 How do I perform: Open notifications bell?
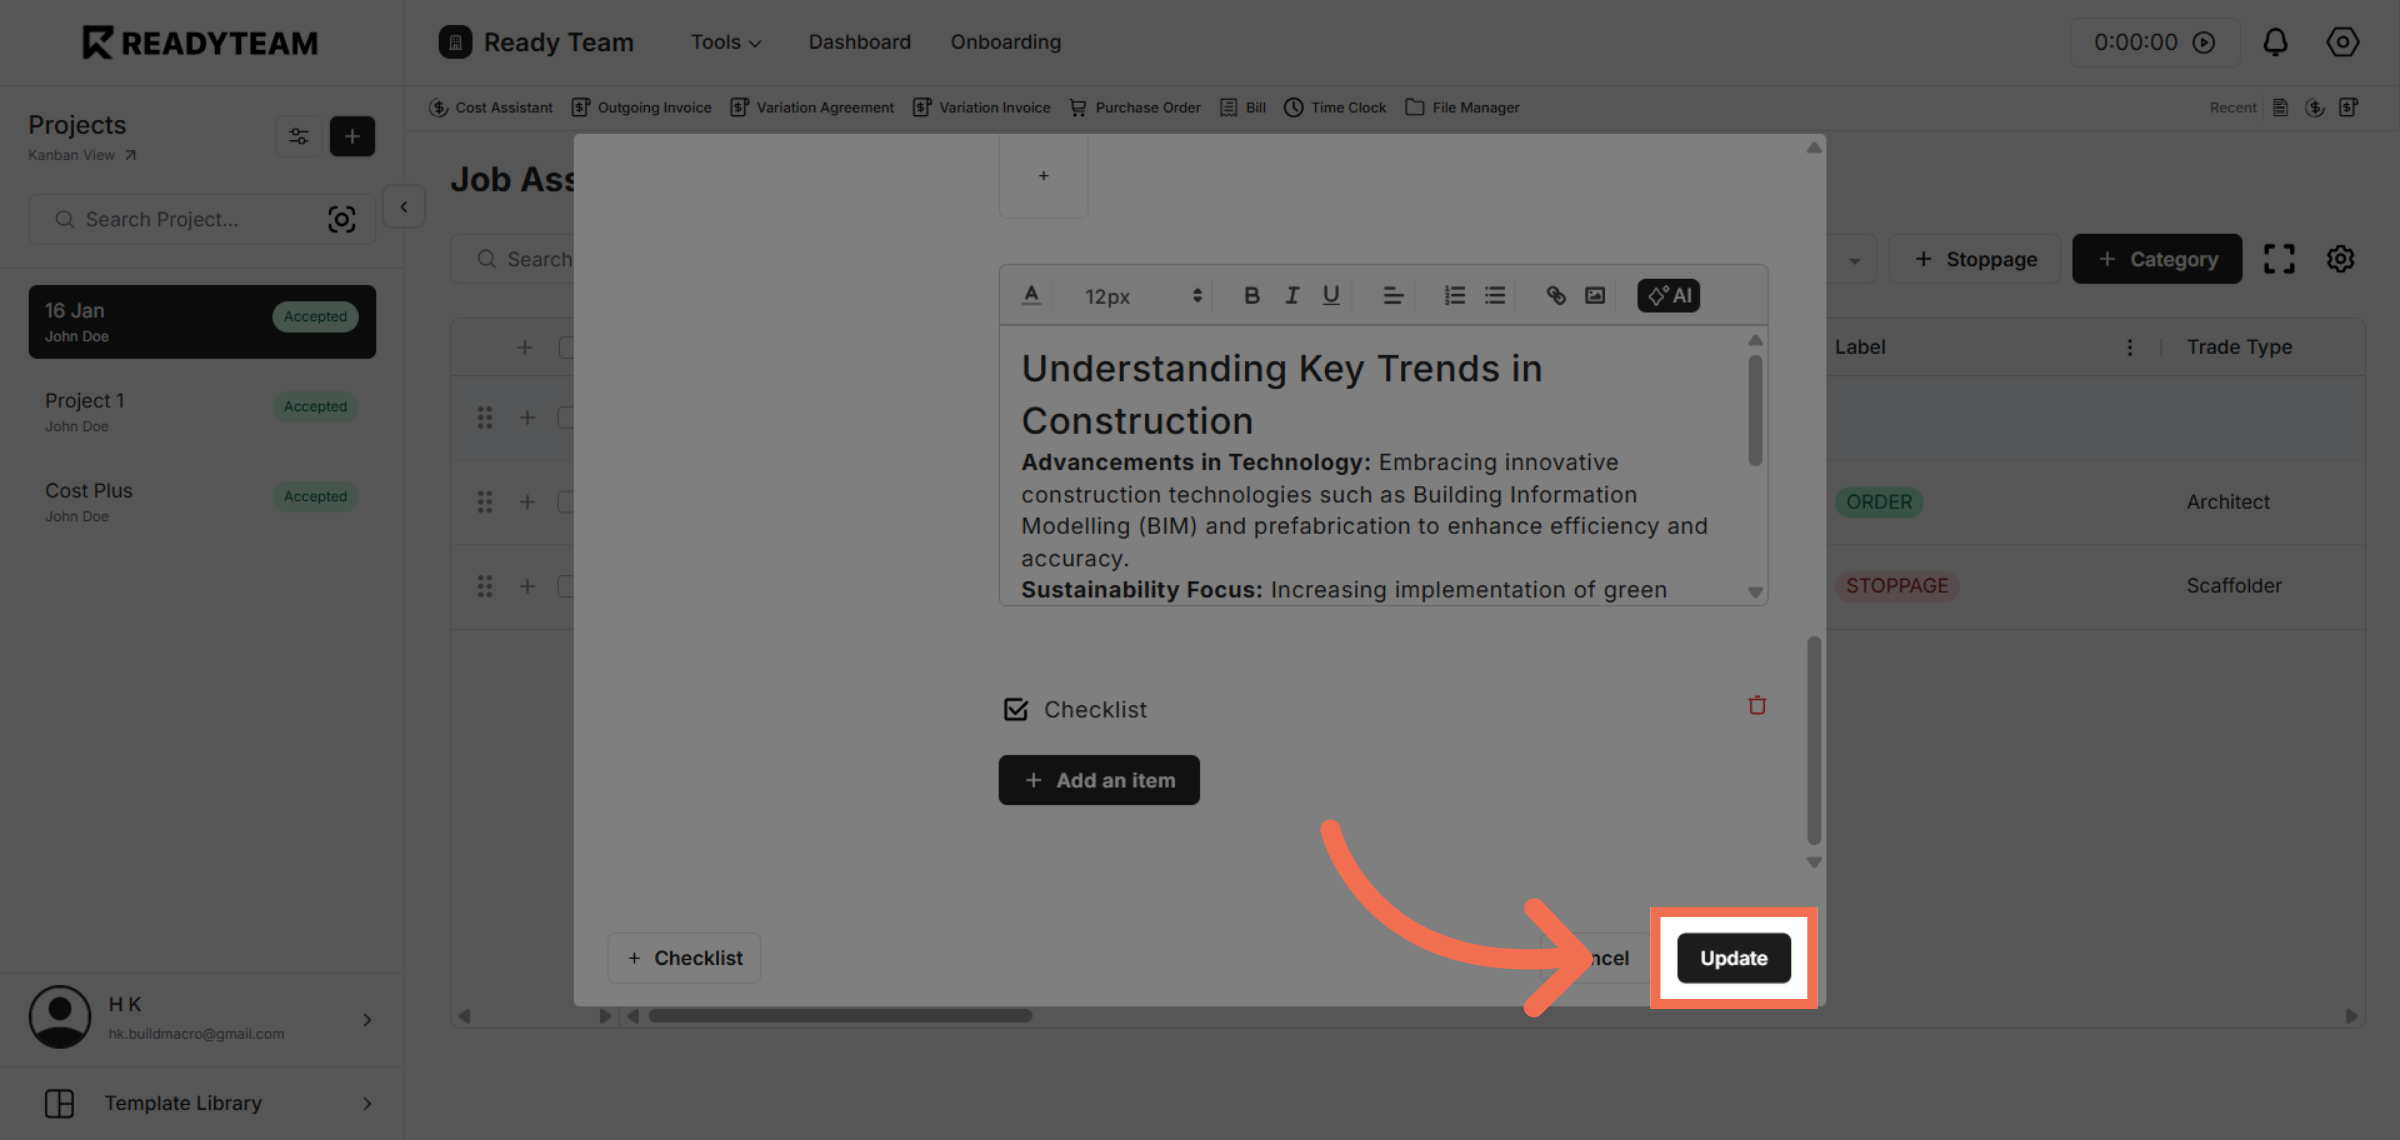pyautogui.click(x=2275, y=42)
